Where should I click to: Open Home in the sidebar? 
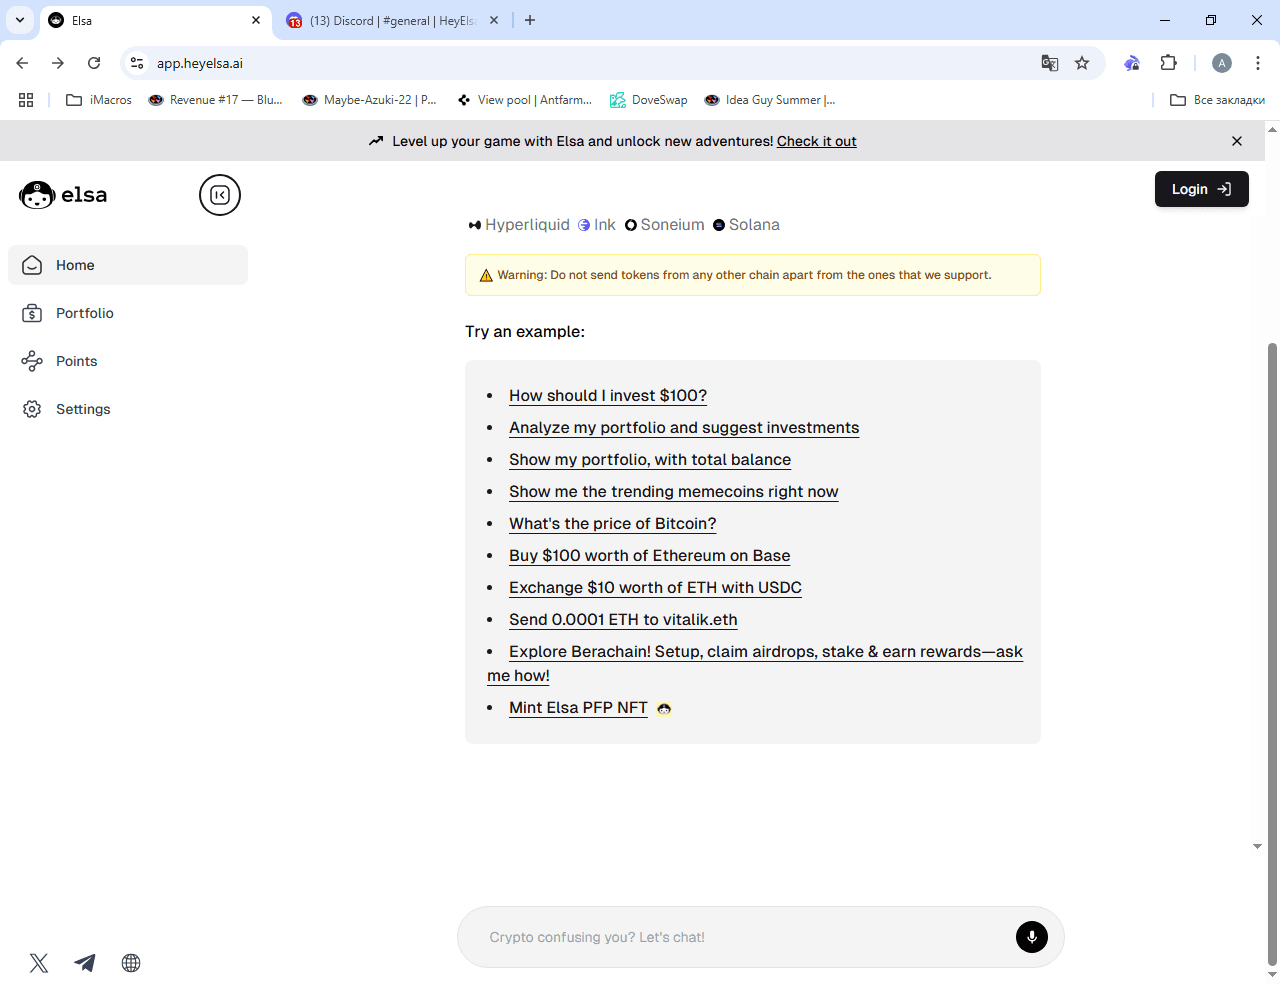[128, 265]
